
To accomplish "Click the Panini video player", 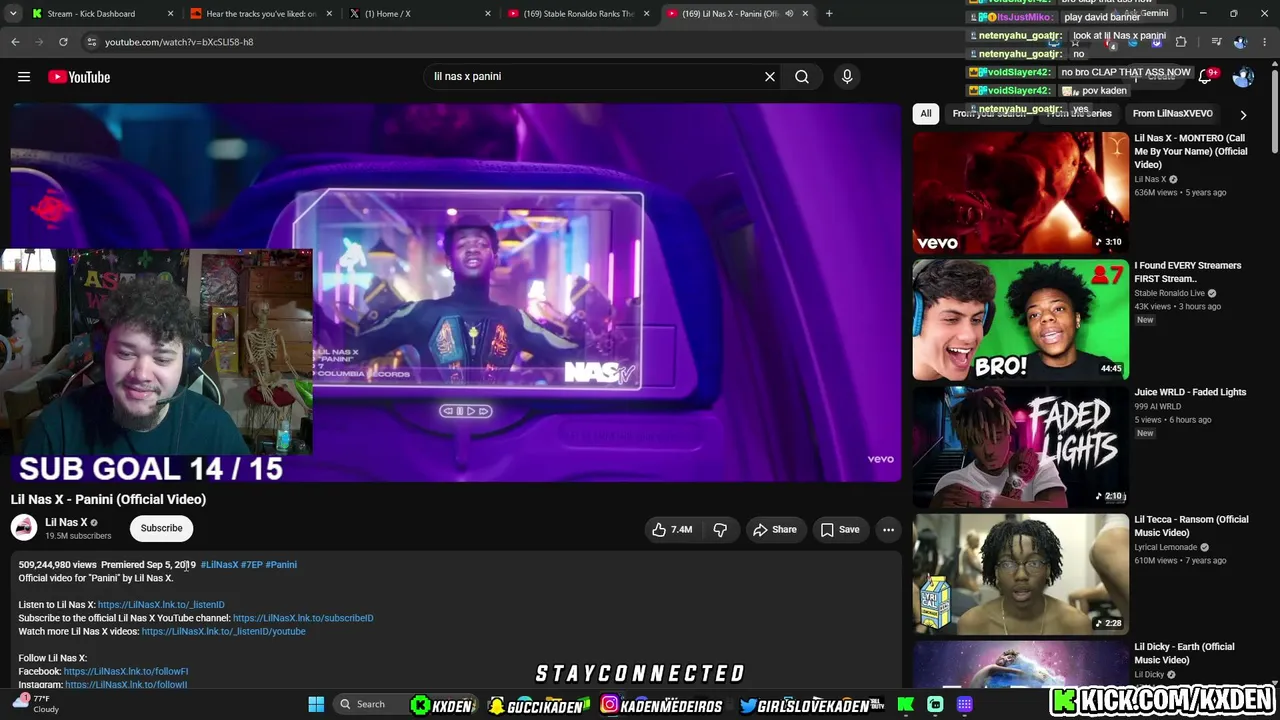I will click(456, 292).
